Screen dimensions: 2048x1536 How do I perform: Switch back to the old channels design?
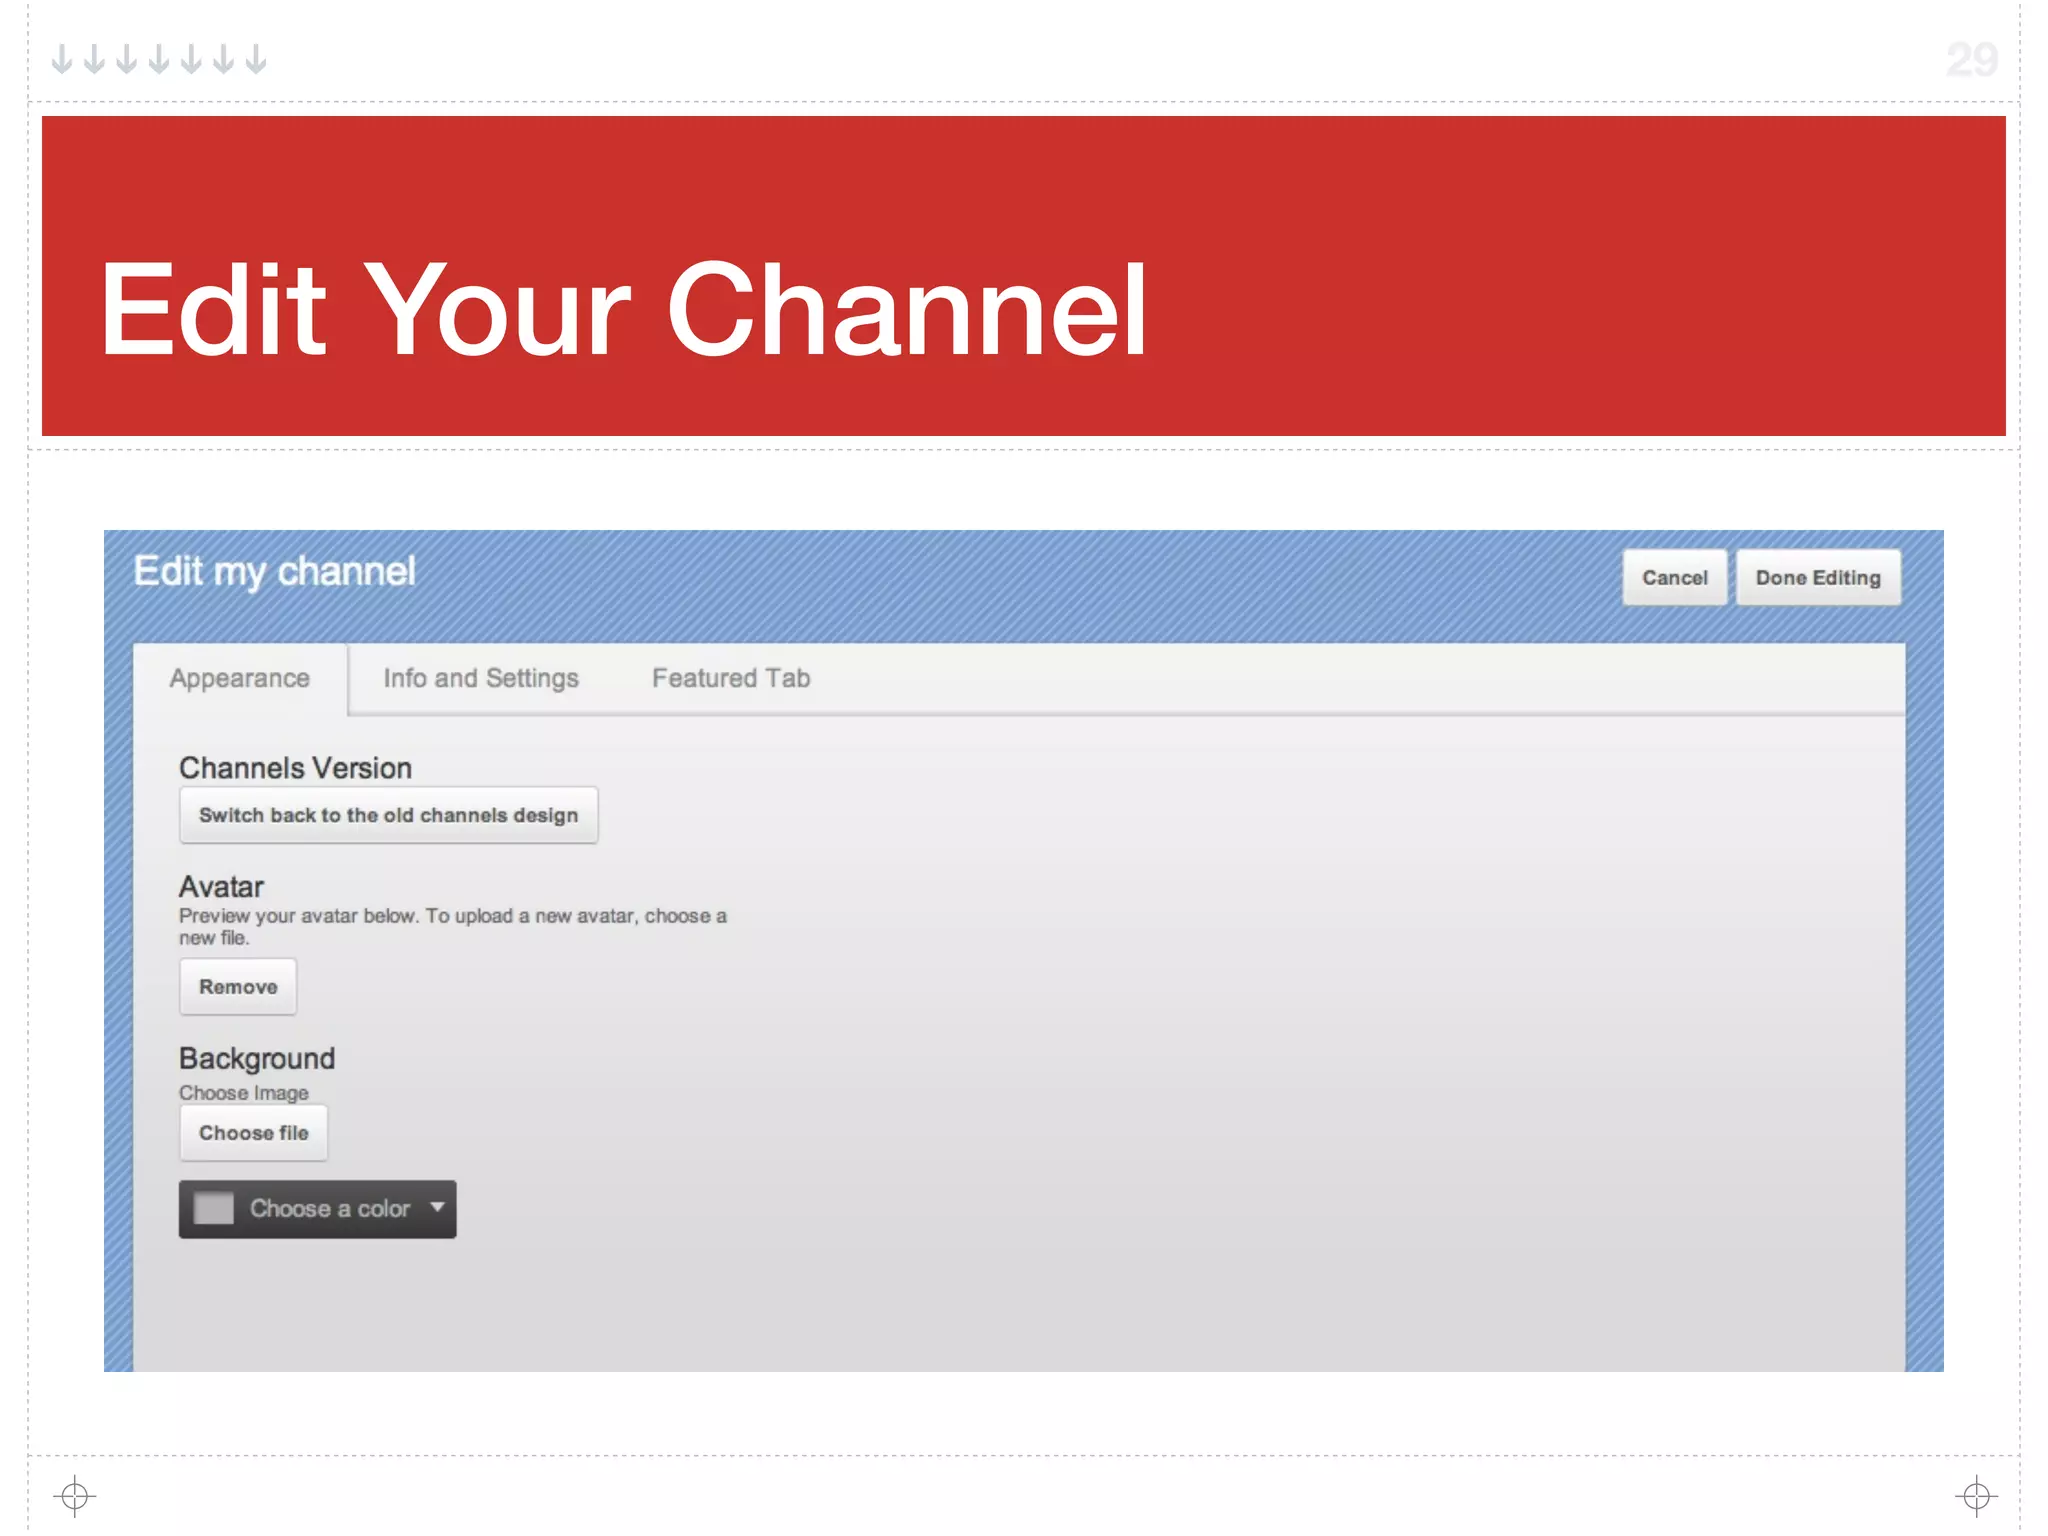point(388,815)
